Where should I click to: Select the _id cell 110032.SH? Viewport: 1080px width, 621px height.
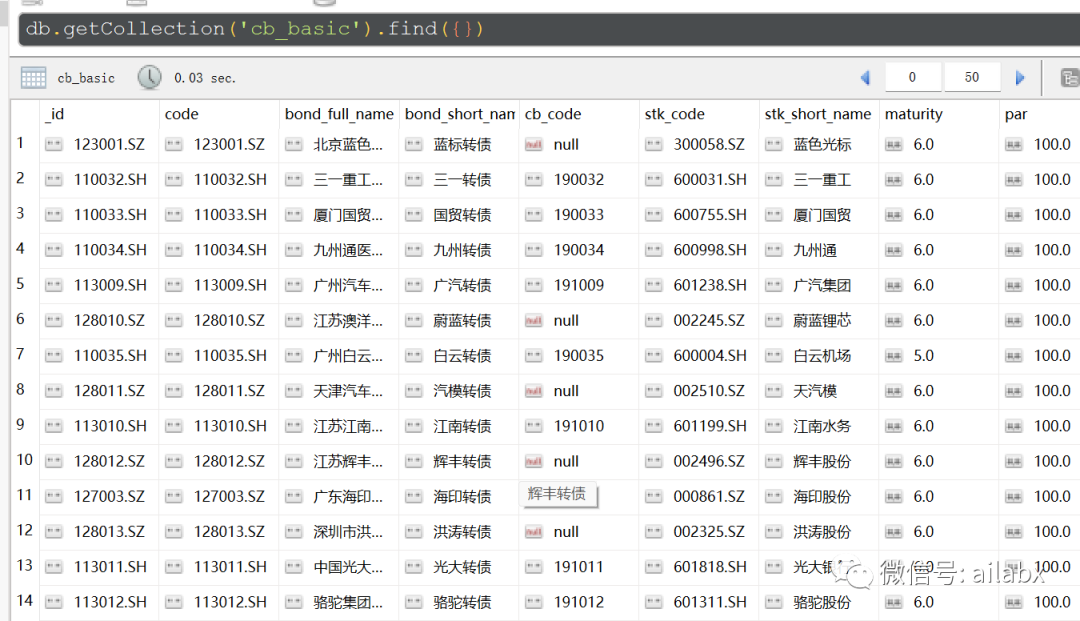click(x=110, y=180)
